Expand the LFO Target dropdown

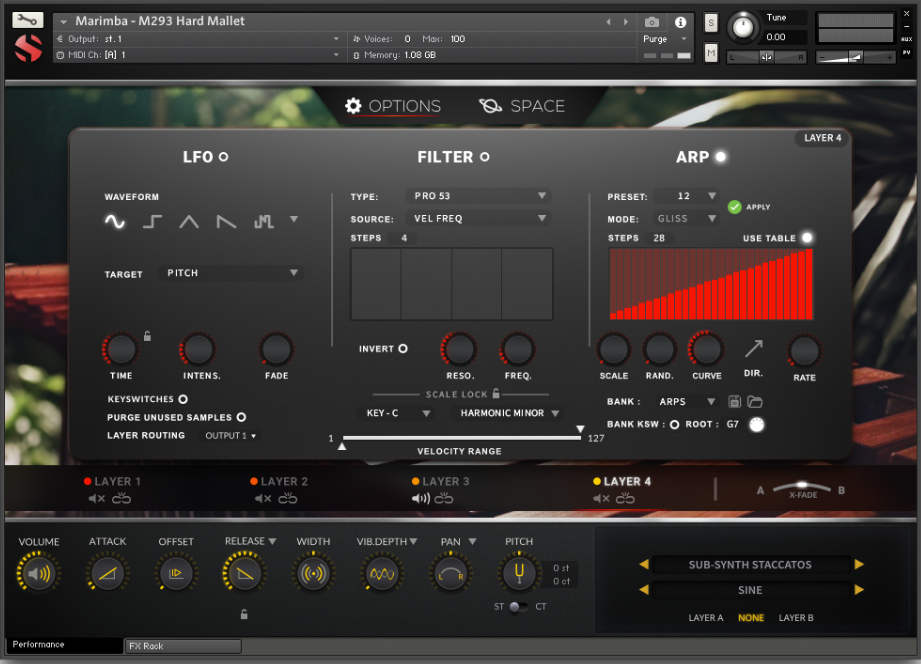click(x=231, y=273)
